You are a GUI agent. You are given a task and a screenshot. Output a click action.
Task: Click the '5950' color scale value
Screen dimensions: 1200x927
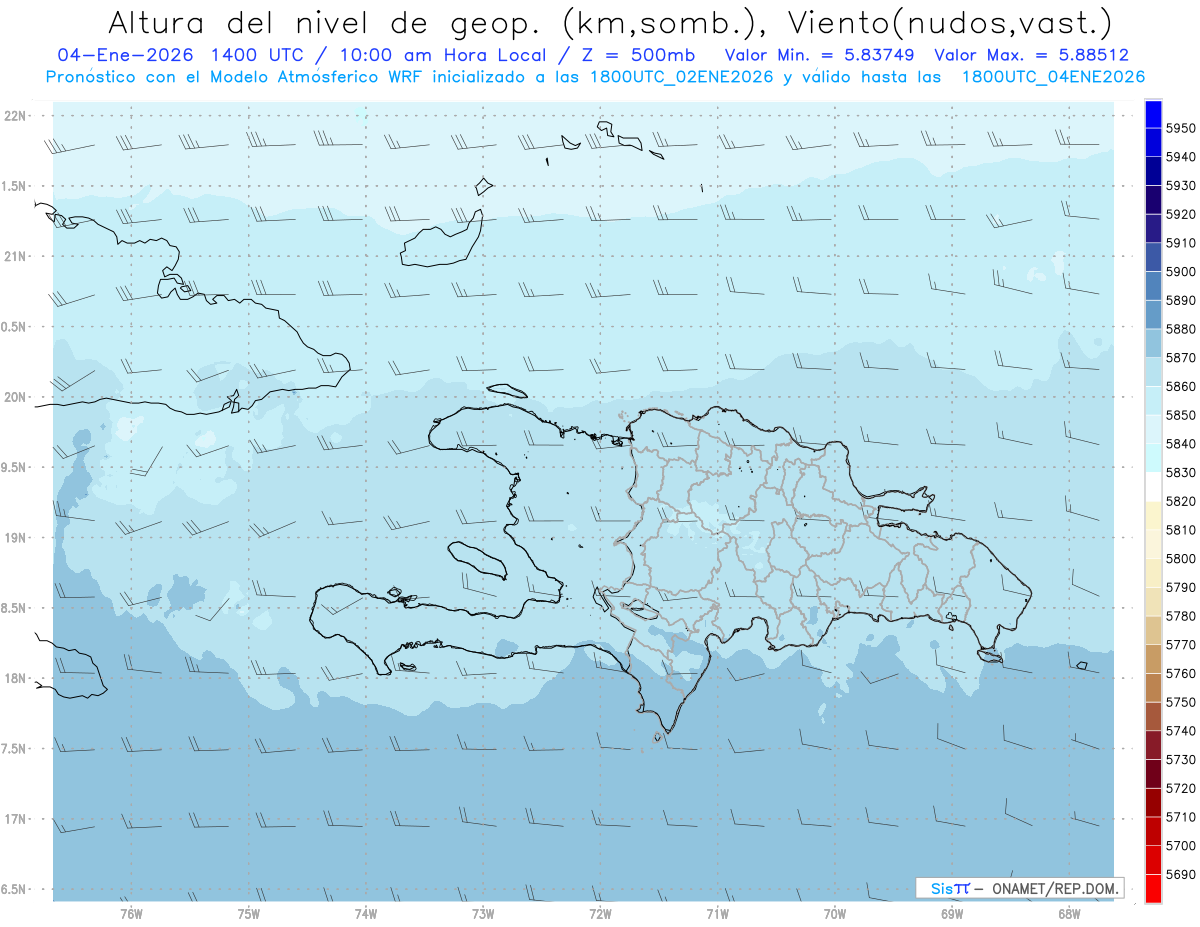click(1180, 128)
